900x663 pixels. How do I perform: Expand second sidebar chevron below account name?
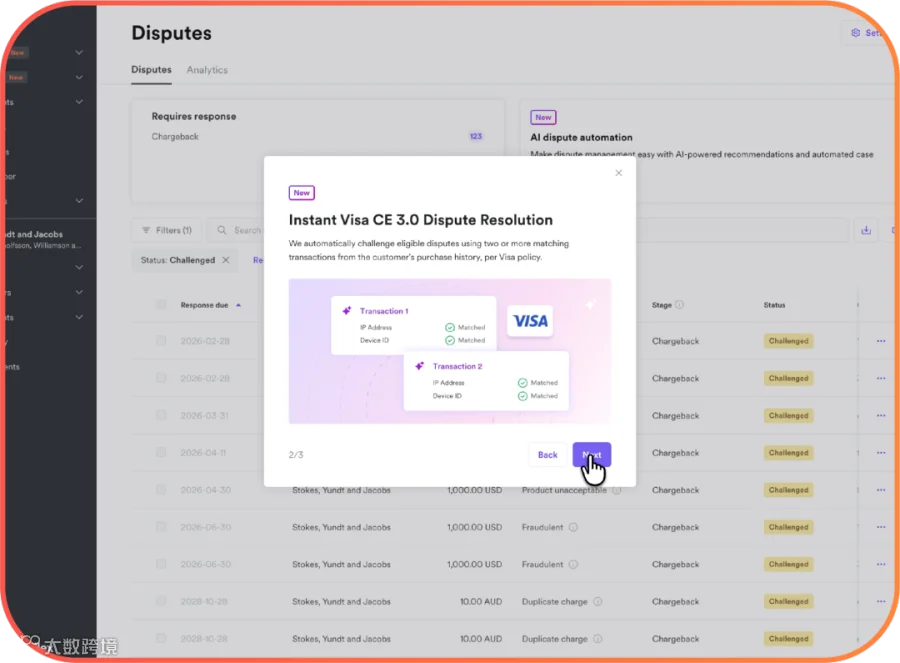pyautogui.click(x=79, y=292)
